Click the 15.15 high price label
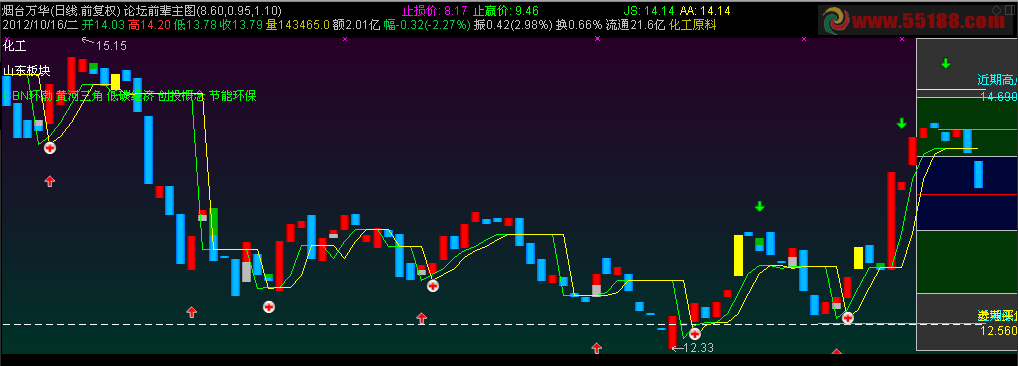This screenshot has height=366, width=1018. tap(111, 45)
